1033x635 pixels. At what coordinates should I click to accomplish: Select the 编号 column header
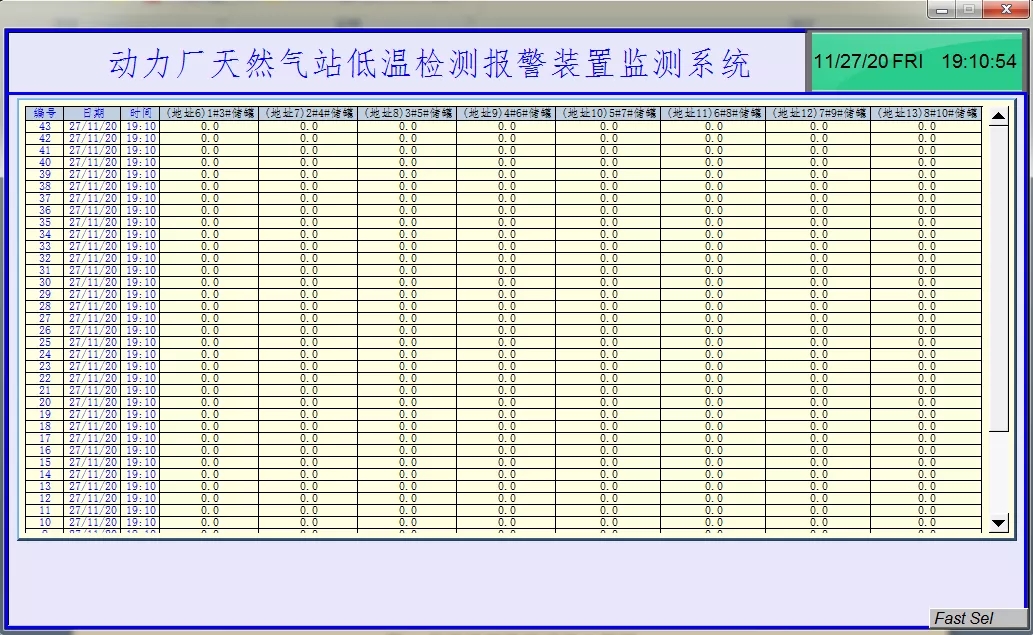click(45, 114)
